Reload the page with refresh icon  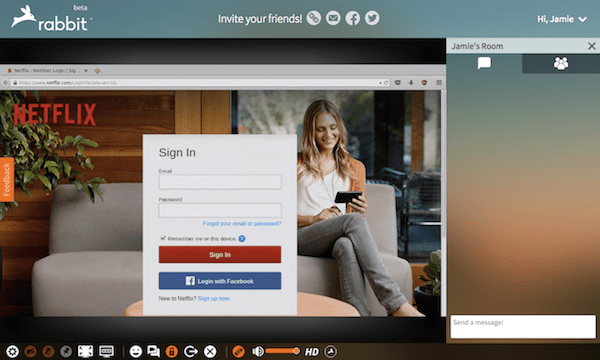pyautogui.click(x=386, y=83)
